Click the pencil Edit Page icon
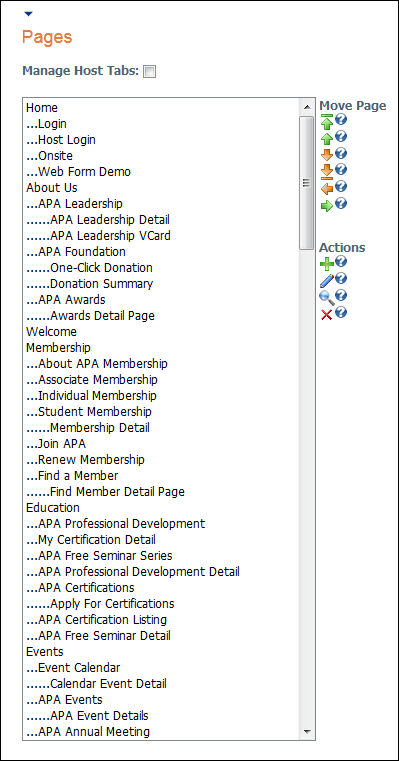The image size is (399, 761). click(x=327, y=281)
